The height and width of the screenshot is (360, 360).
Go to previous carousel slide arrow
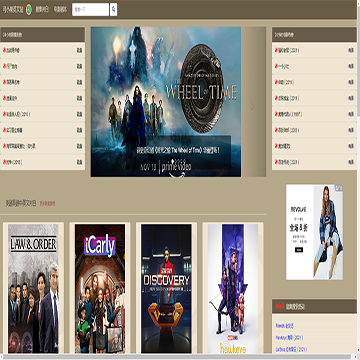[104, 105]
